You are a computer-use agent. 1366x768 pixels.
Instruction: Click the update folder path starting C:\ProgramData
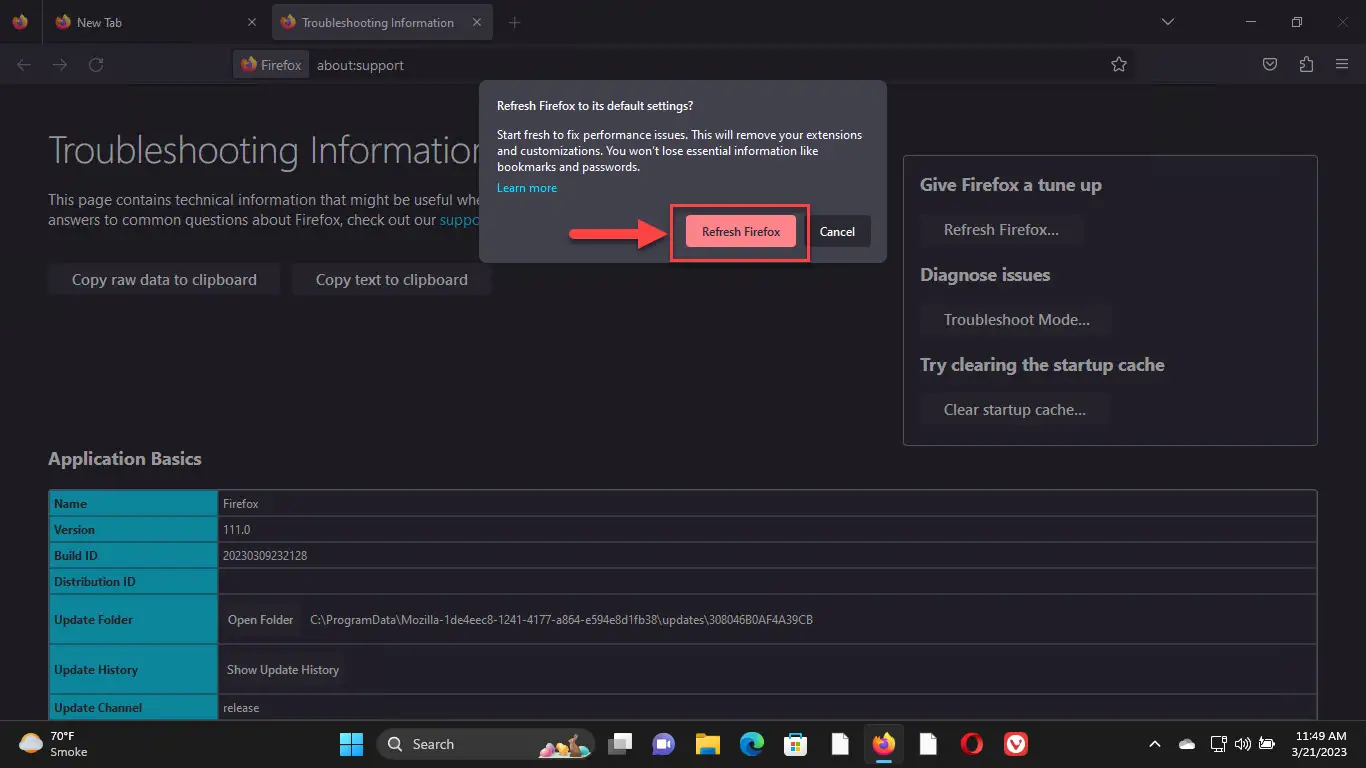point(561,620)
